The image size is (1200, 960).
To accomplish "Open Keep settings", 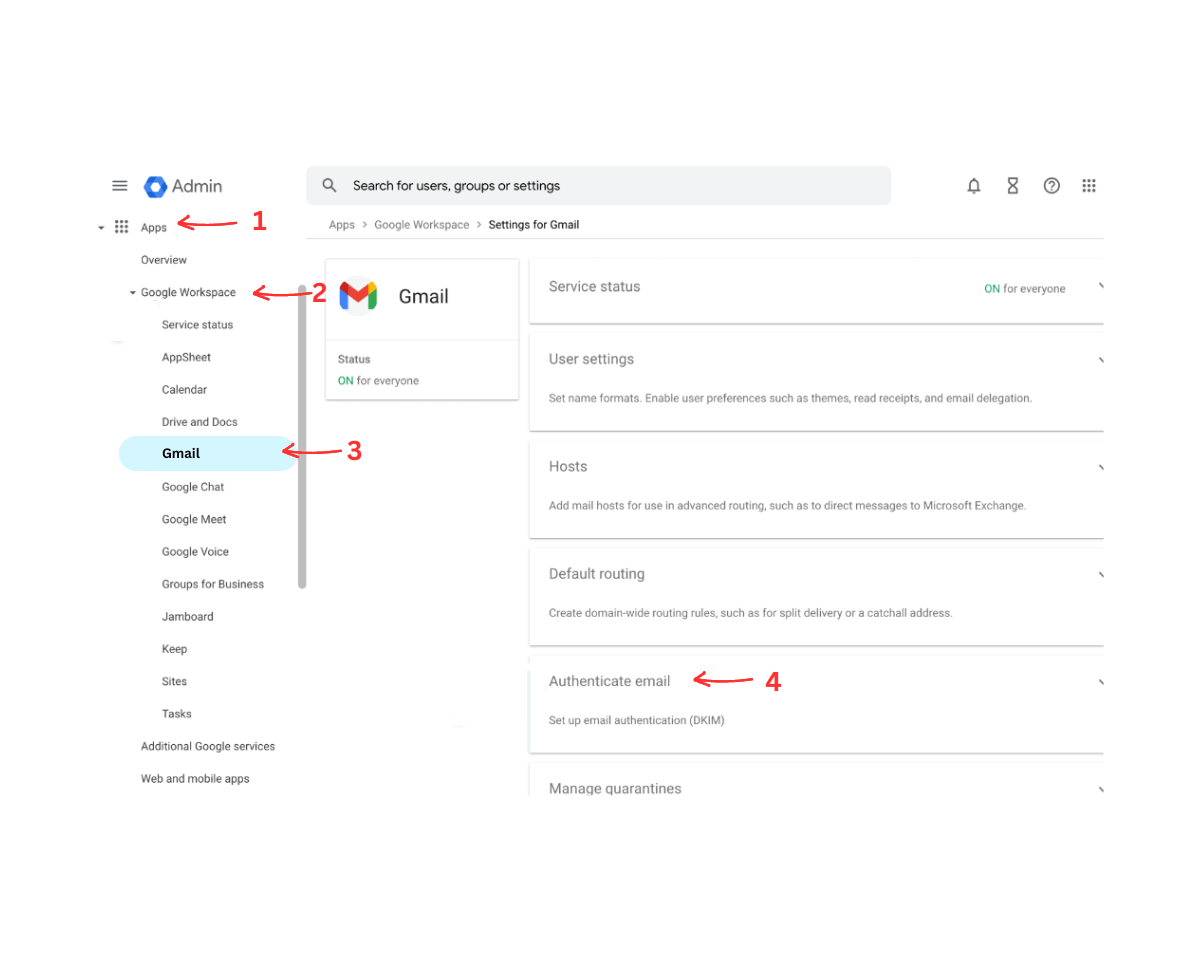I will [174, 649].
